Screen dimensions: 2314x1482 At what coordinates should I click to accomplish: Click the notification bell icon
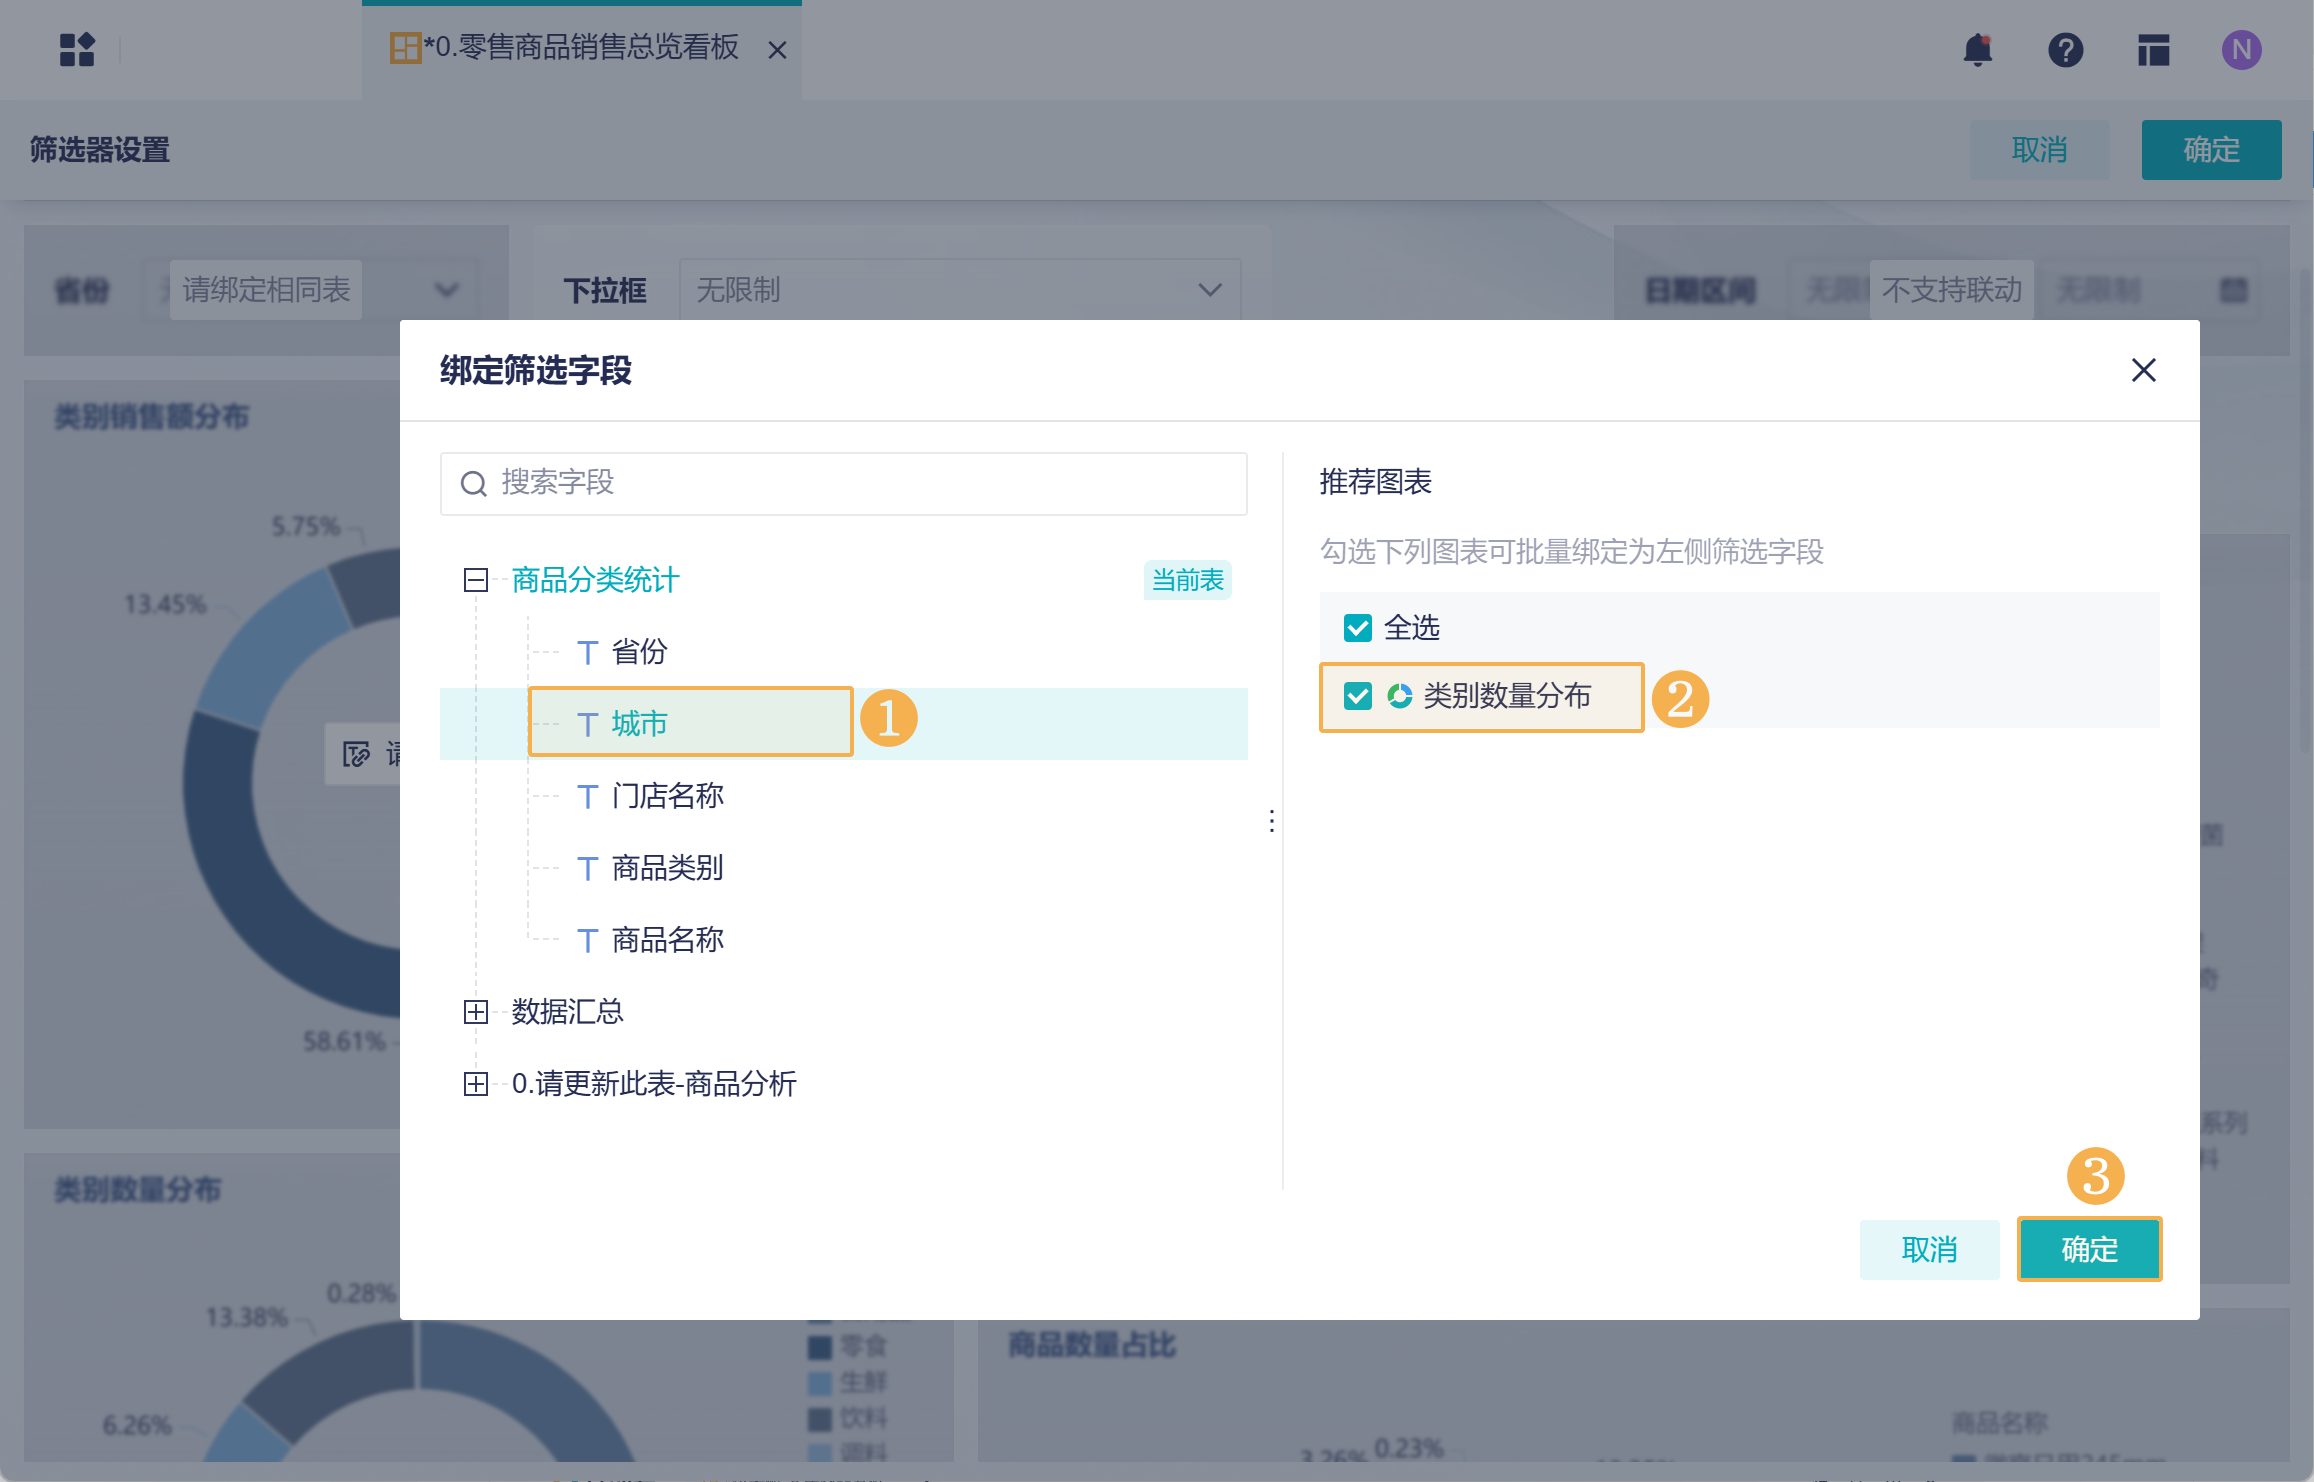pyautogui.click(x=1977, y=49)
